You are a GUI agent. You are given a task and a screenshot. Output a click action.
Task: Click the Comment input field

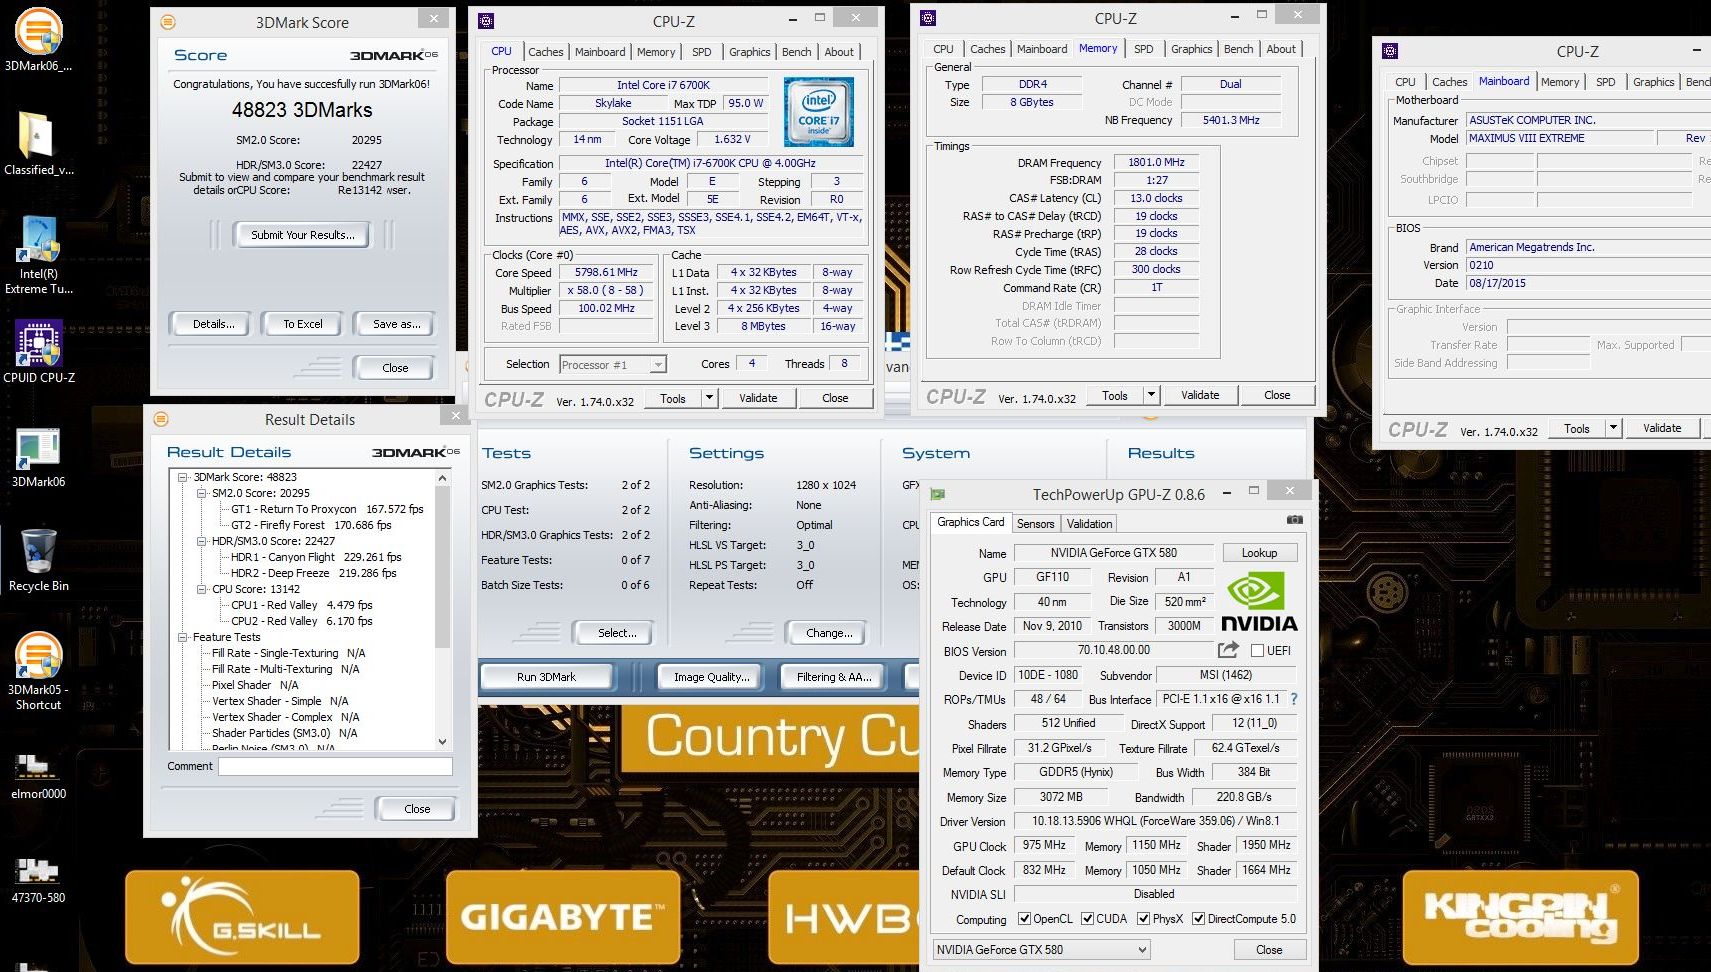(x=335, y=766)
